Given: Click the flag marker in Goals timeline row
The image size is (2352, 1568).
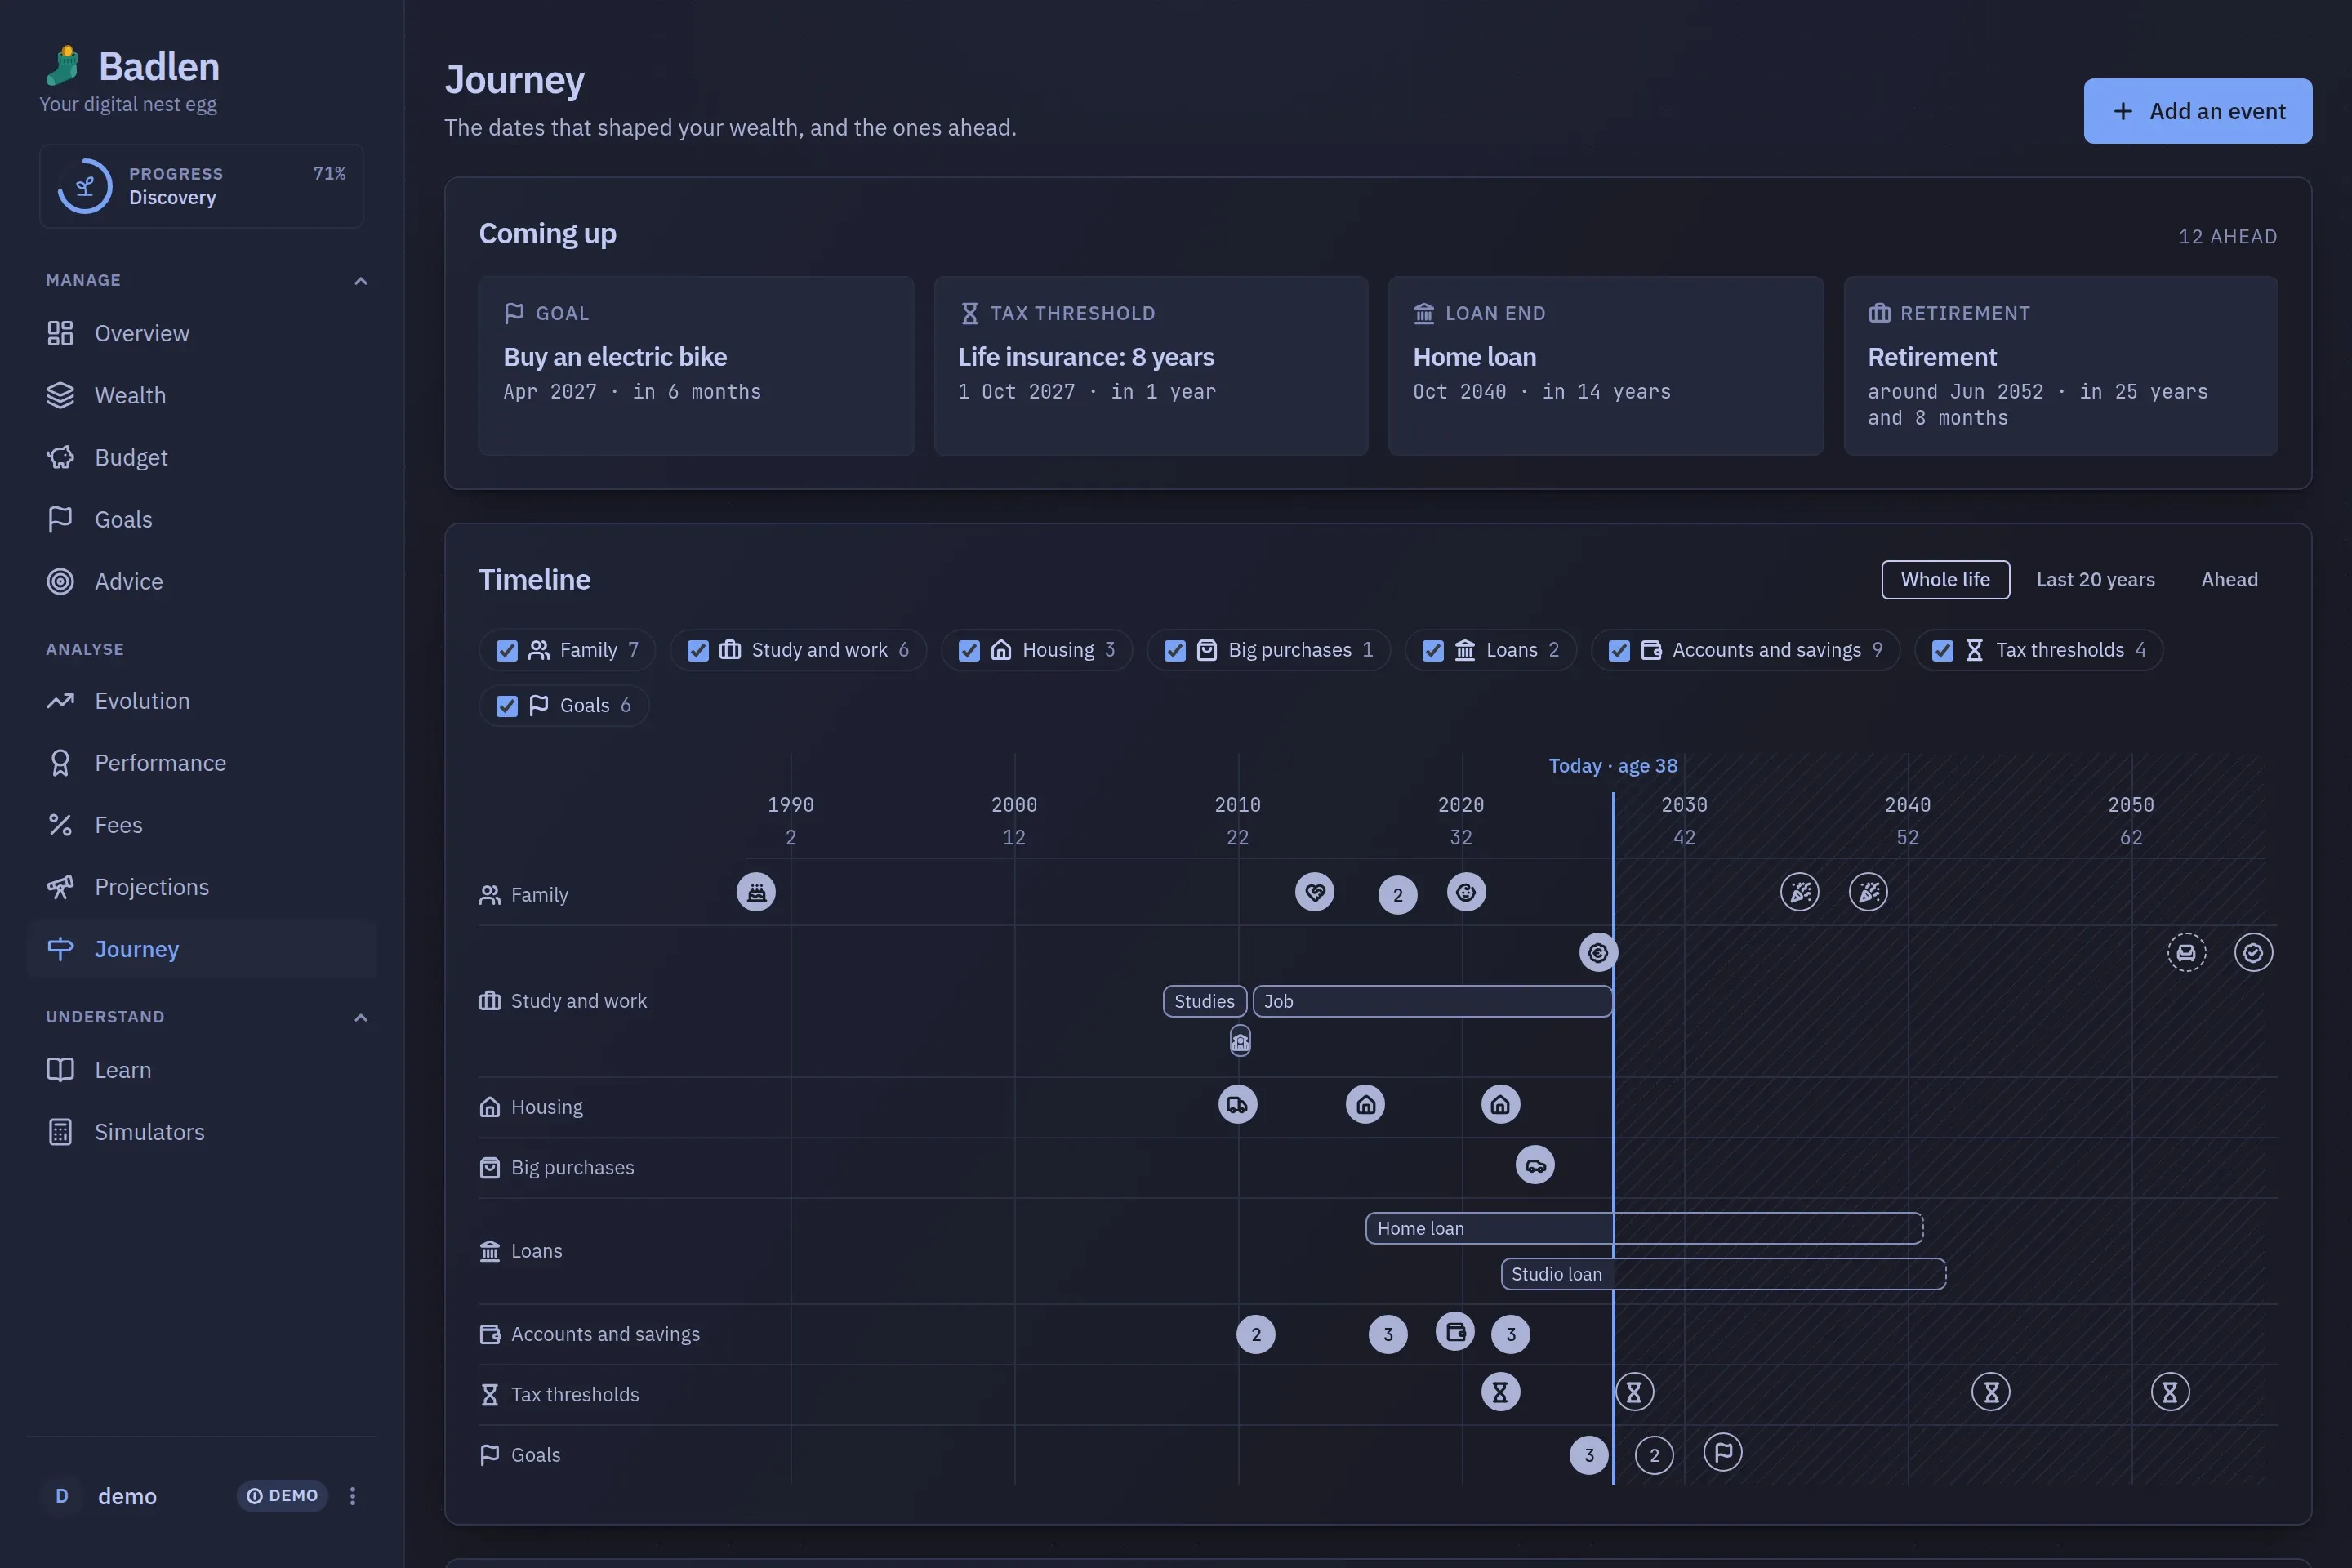Looking at the screenshot, I should (1723, 1452).
